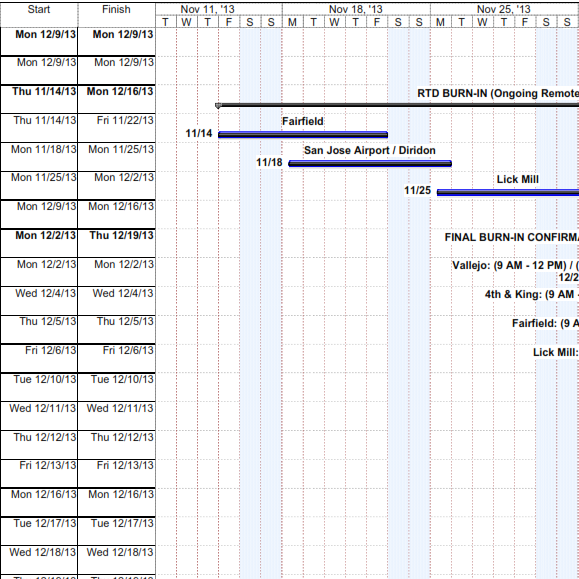Screen dimensions: 579x579
Task: Click the Start column header
Action: 39,14
